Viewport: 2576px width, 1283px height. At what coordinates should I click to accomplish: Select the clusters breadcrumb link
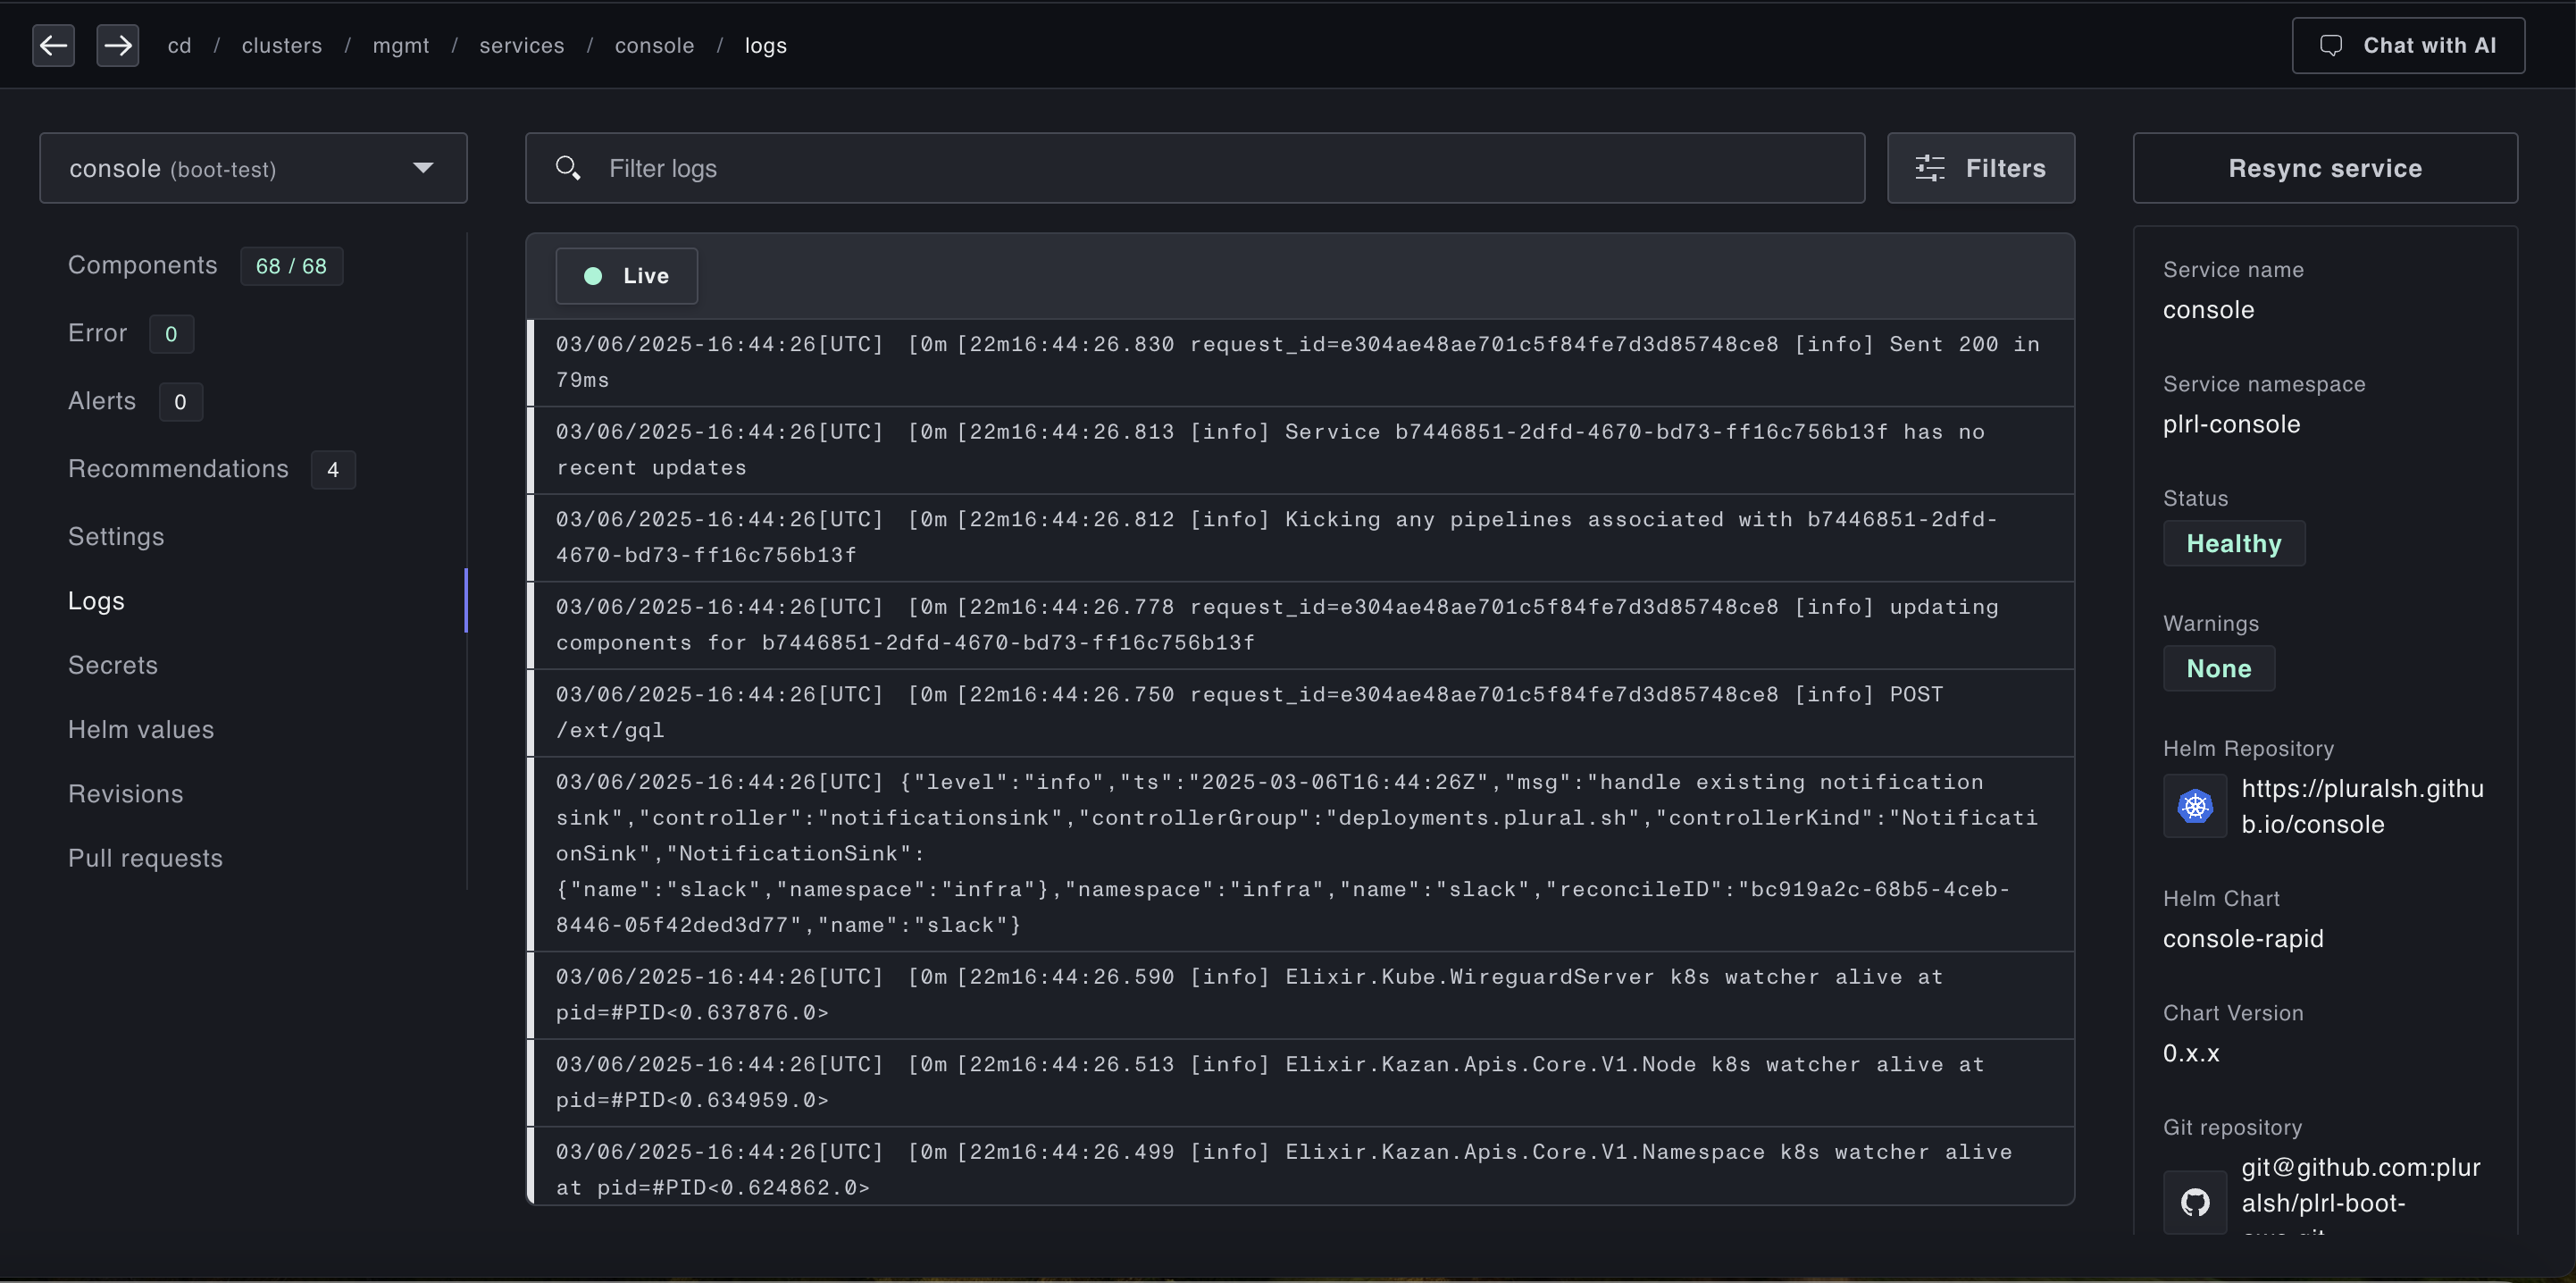coord(282,45)
